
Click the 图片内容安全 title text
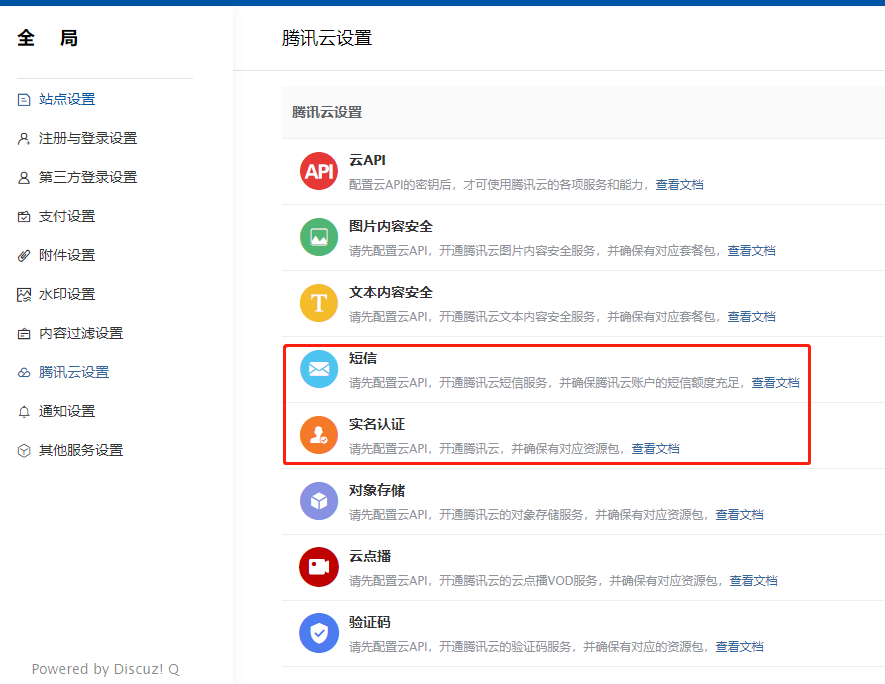[391, 226]
